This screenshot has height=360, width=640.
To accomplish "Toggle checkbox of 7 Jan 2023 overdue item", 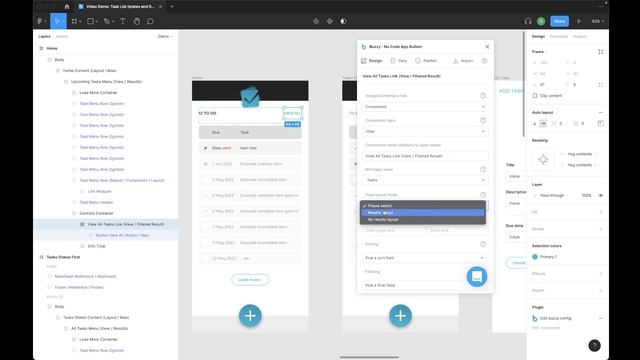I will [x=205, y=164].
